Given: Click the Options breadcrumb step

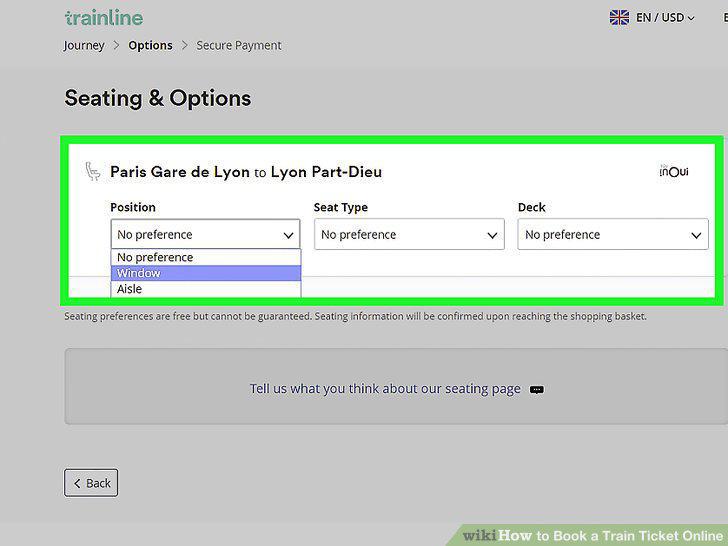Looking at the screenshot, I should pos(150,46).
